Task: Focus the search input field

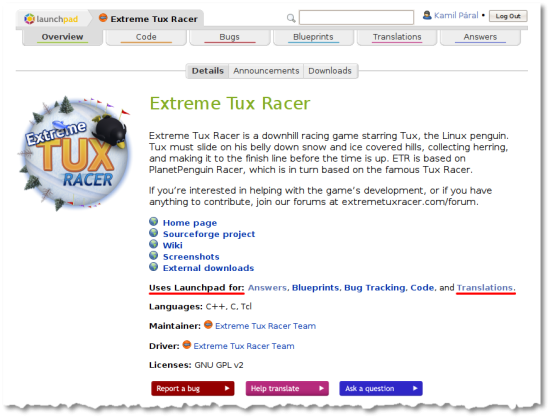Action: (356, 17)
